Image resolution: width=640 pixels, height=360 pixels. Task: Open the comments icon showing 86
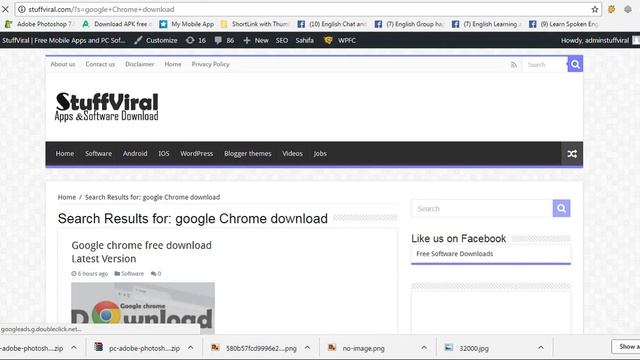(x=224, y=40)
